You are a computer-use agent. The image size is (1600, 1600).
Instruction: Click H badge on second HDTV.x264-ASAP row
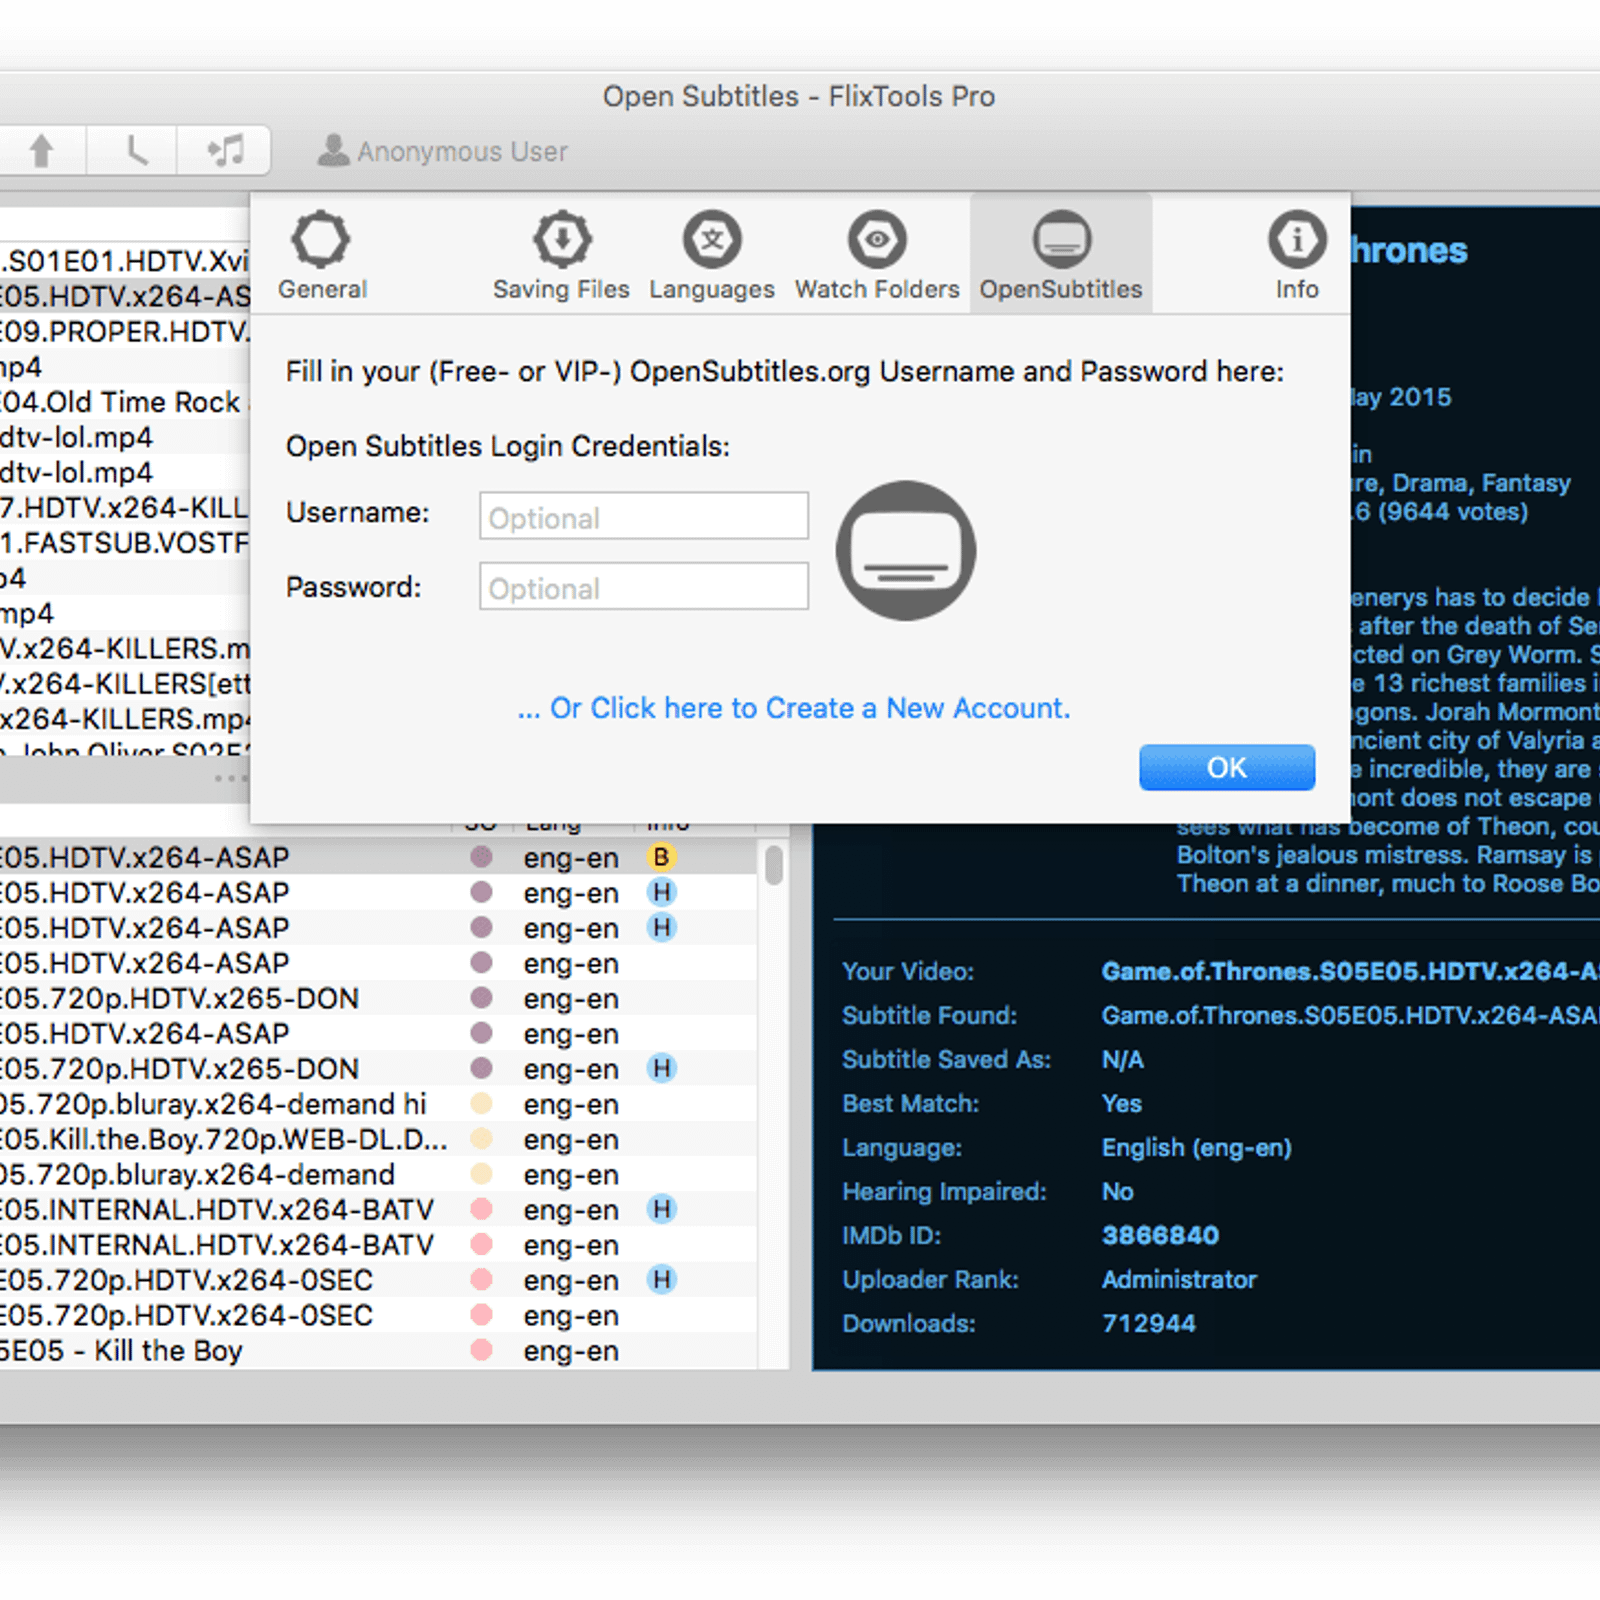661,892
